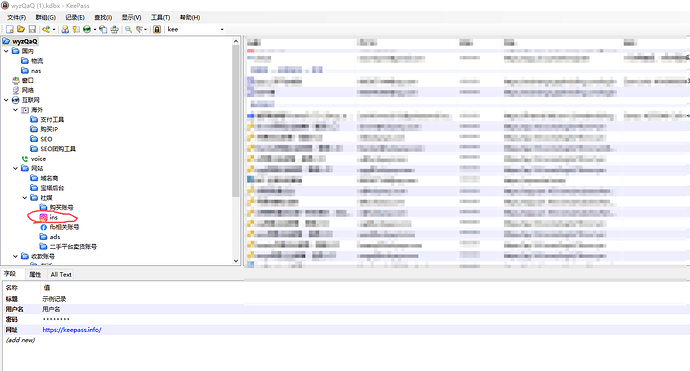Image resolution: width=690 pixels, height=371 pixels.
Task: Switch to the 属性 tab
Action: [x=35, y=274]
